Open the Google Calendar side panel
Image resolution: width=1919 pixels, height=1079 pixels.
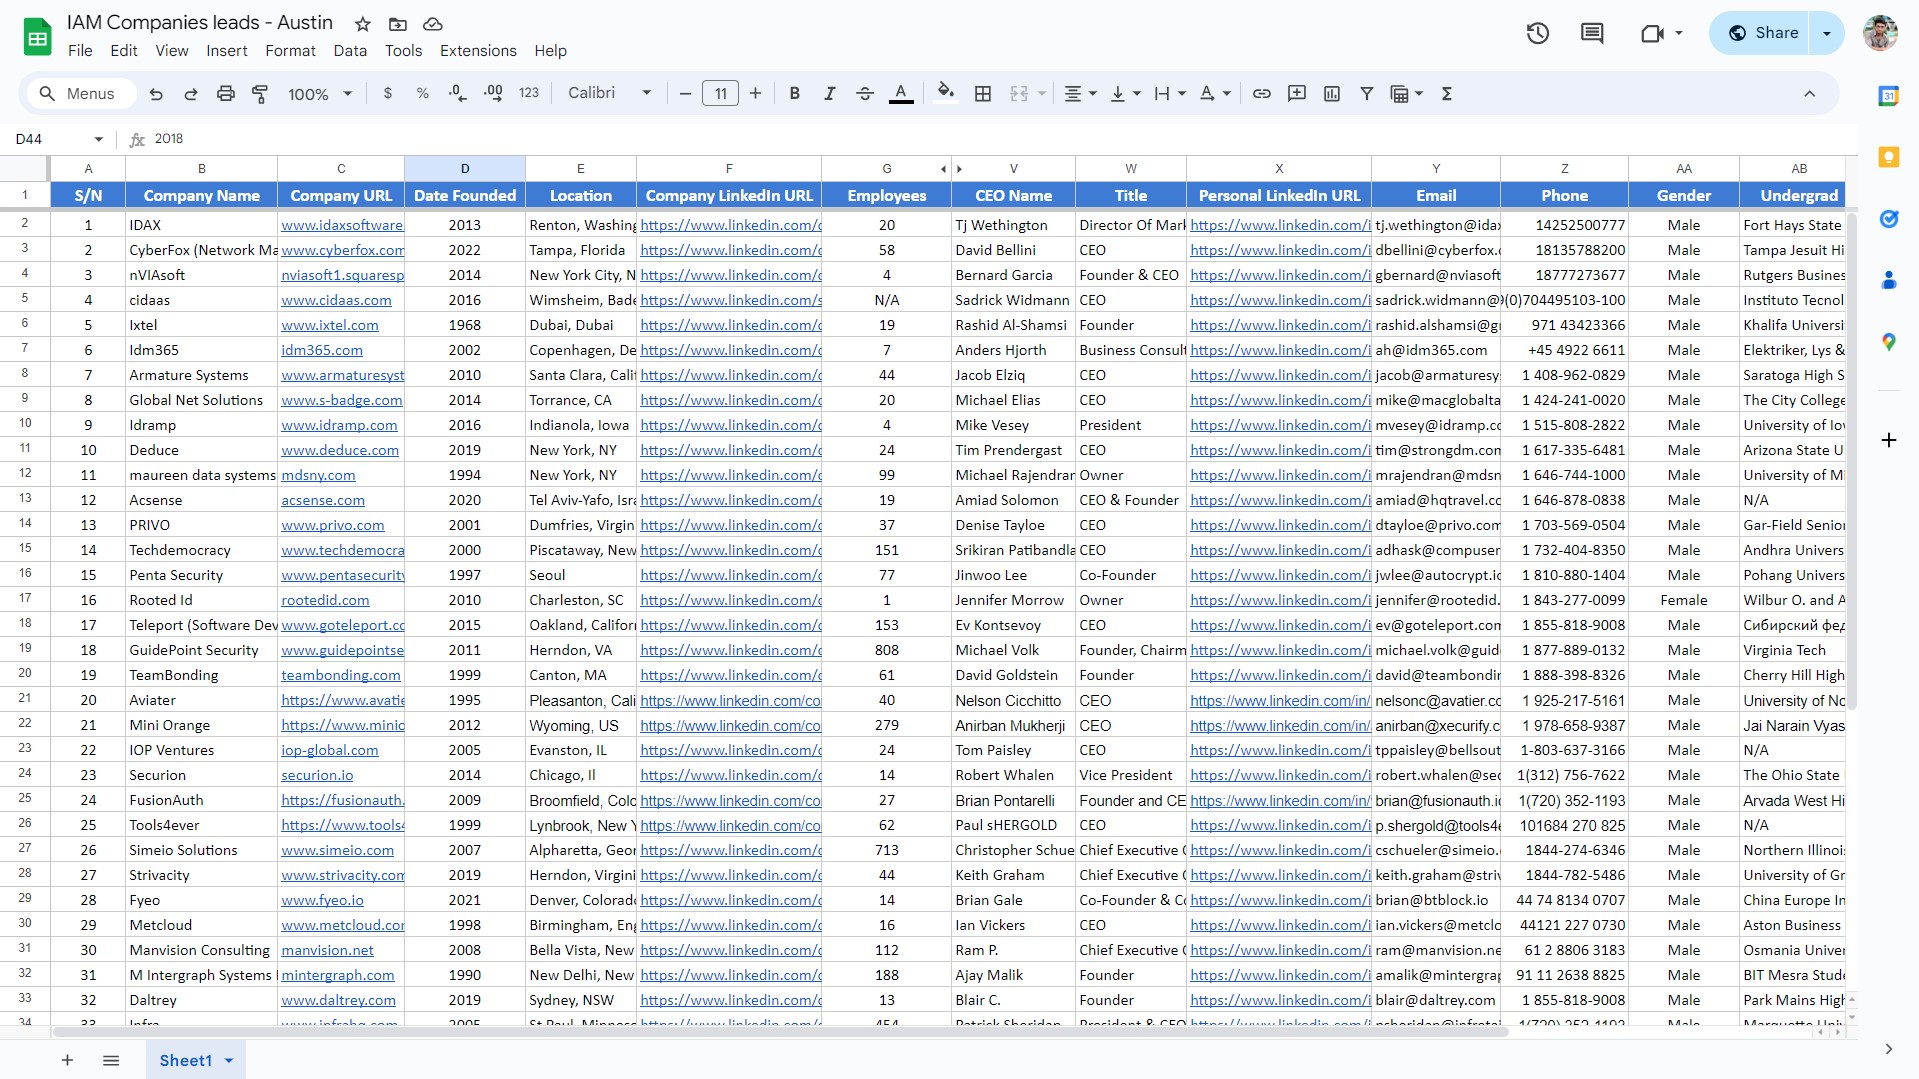[1888, 96]
